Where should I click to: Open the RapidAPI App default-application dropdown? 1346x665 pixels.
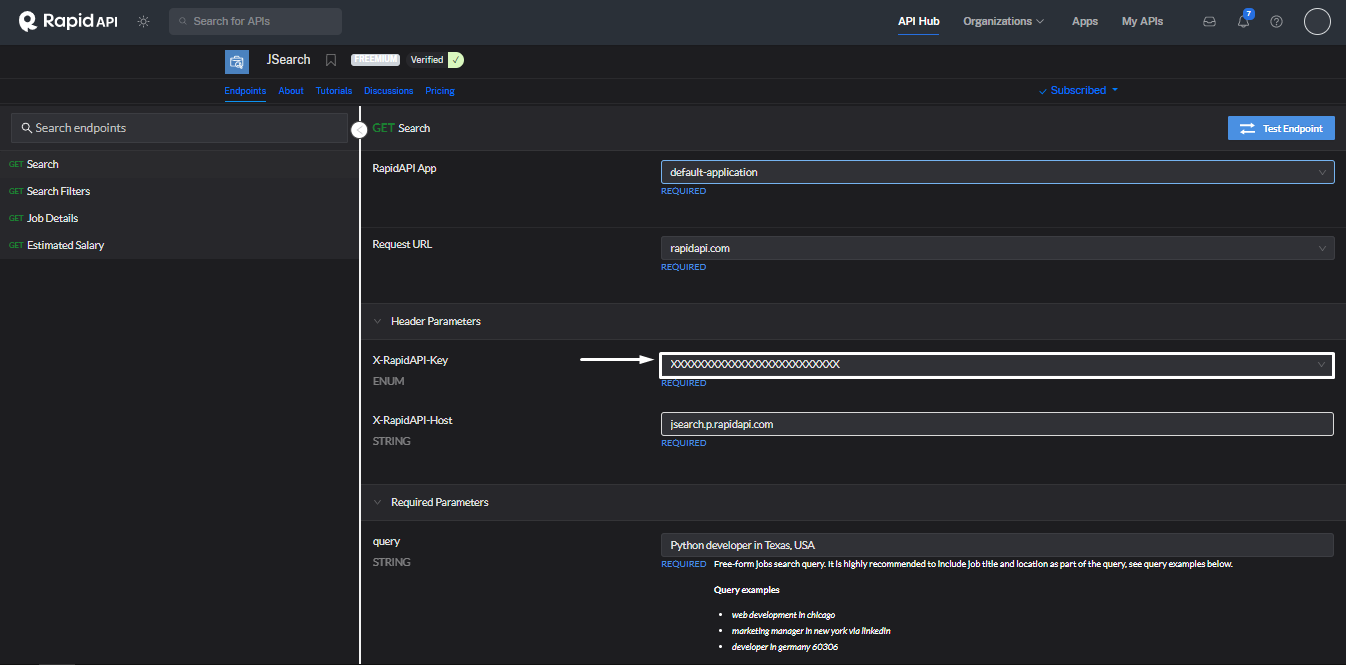(x=997, y=172)
